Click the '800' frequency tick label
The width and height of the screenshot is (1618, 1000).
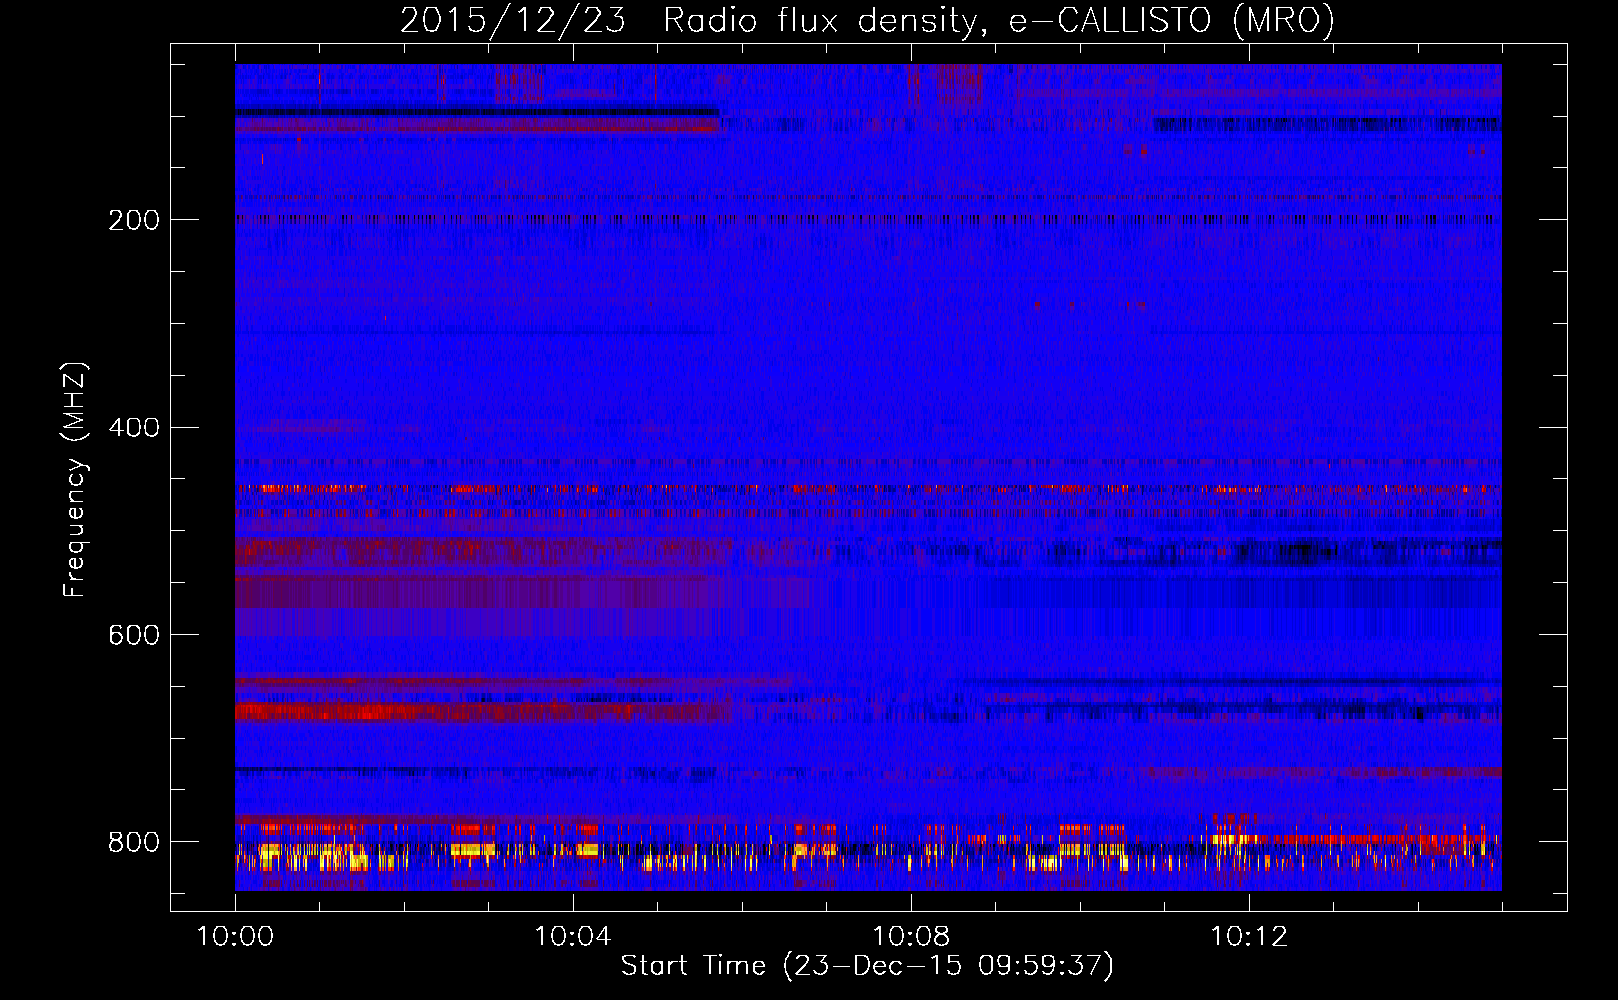(134, 842)
